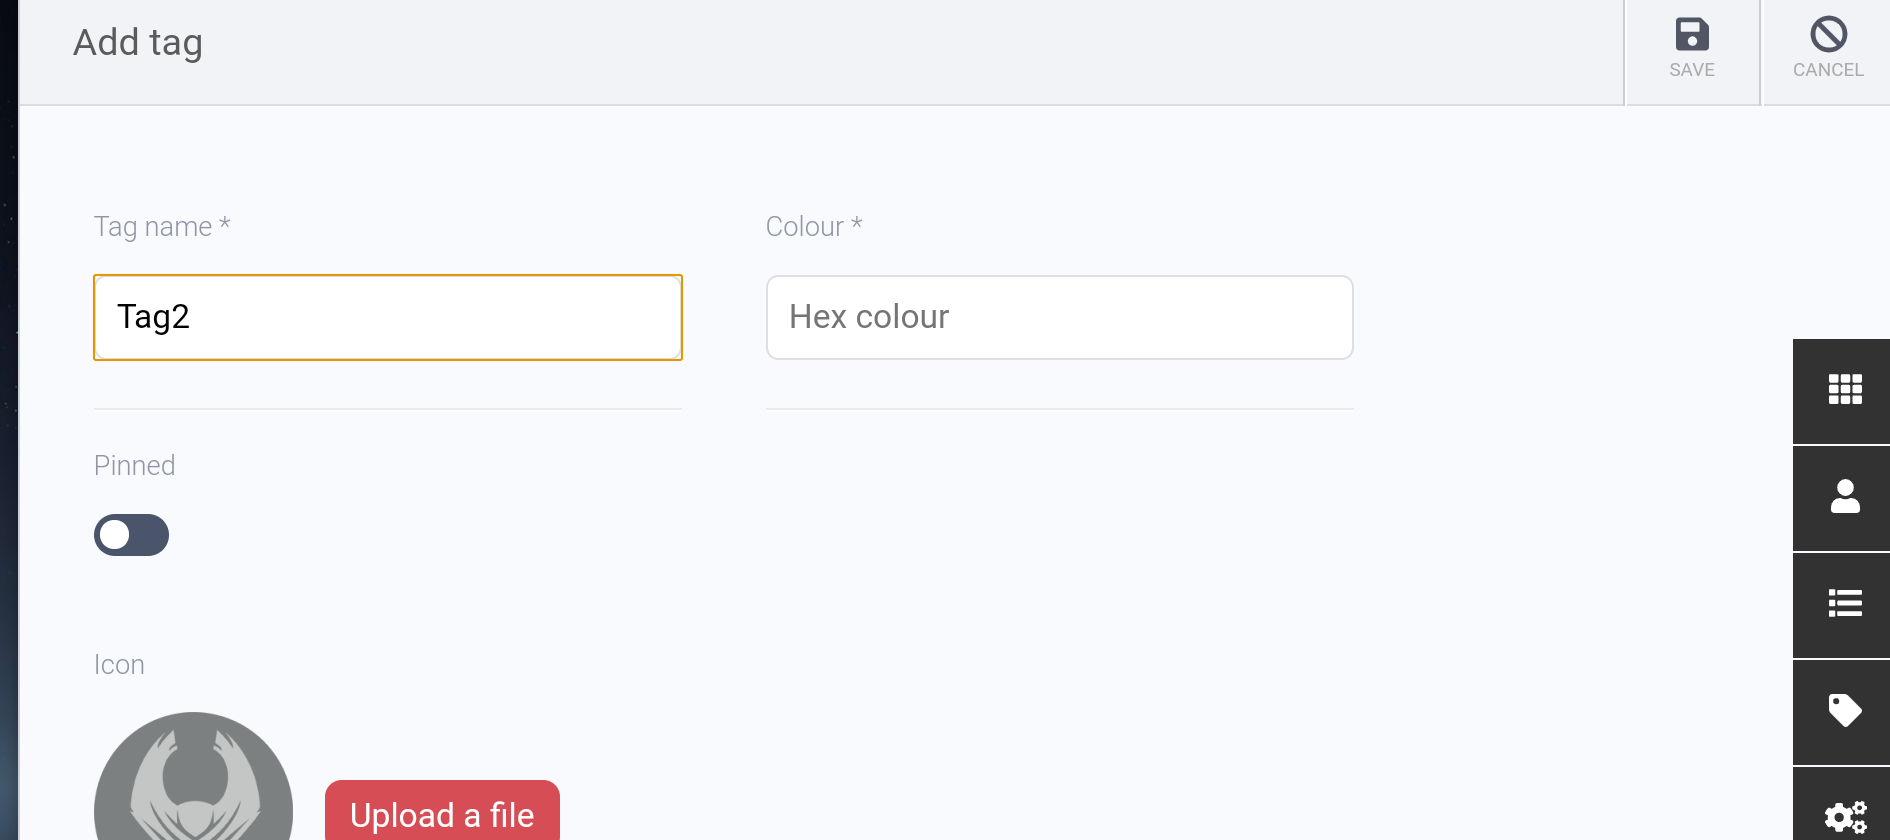The width and height of the screenshot is (1890, 840).
Task: Open the tags section via the tag icon
Action: (1845, 711)
